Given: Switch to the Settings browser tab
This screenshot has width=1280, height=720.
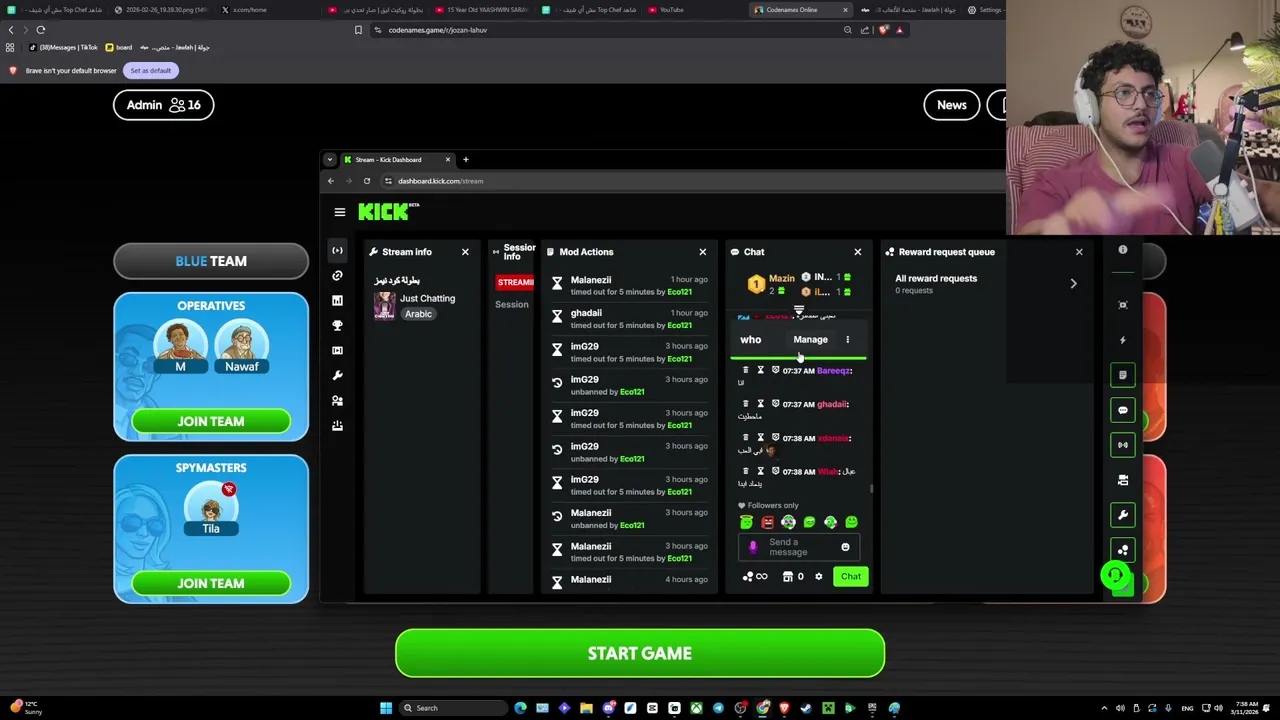Looking at the screenshot, I should [x=985, y=10].
